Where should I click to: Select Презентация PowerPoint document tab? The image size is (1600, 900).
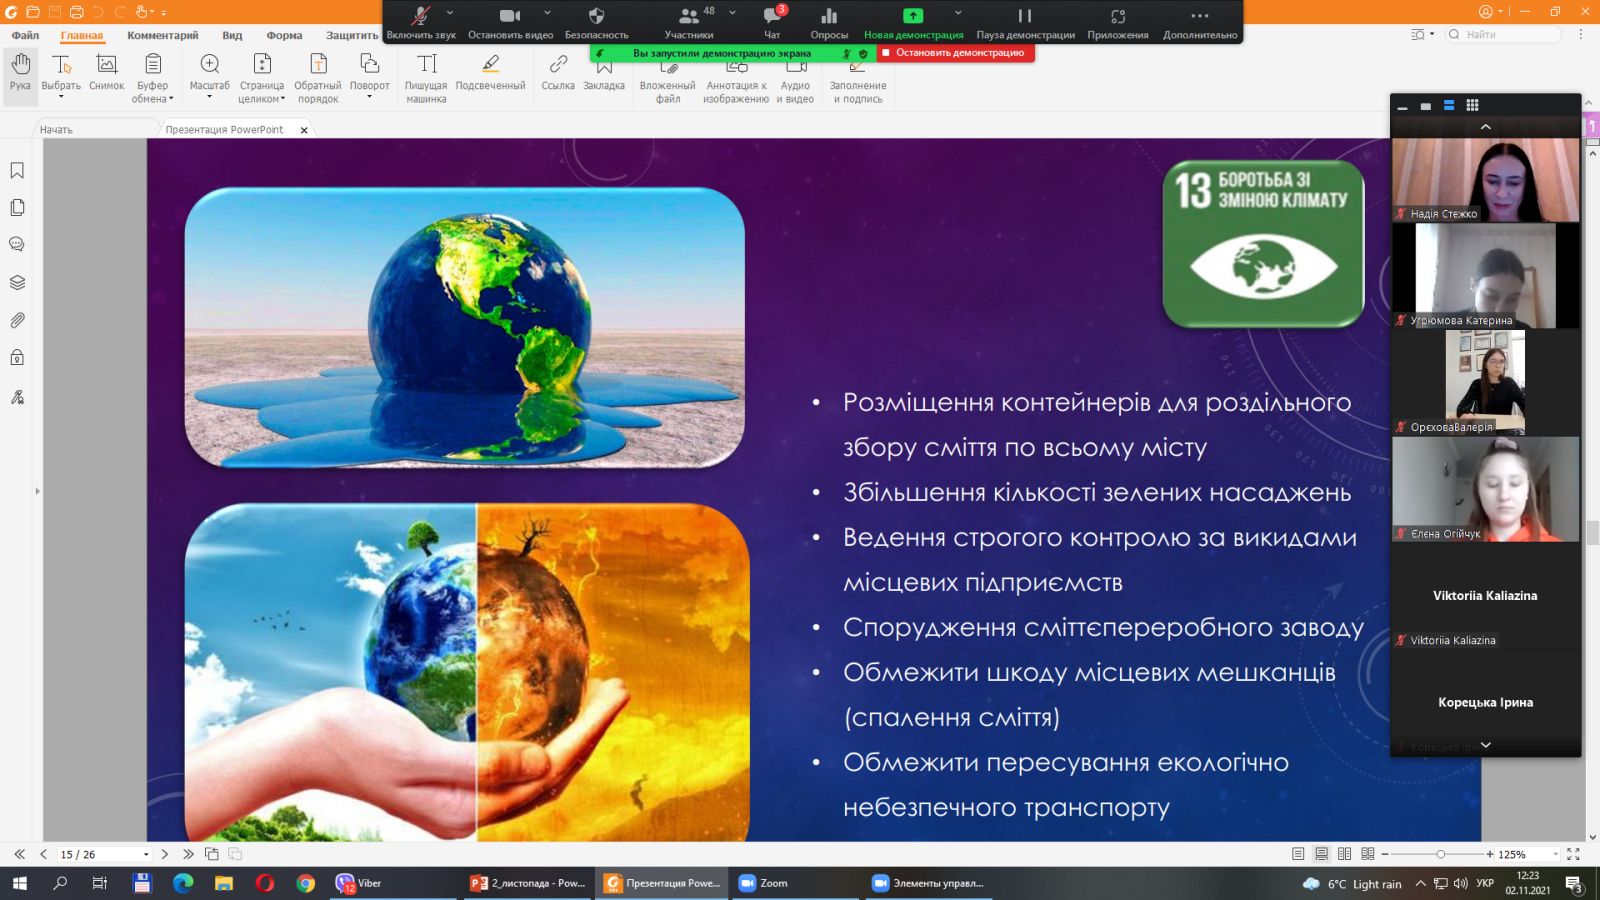click(x=224, y=129)
